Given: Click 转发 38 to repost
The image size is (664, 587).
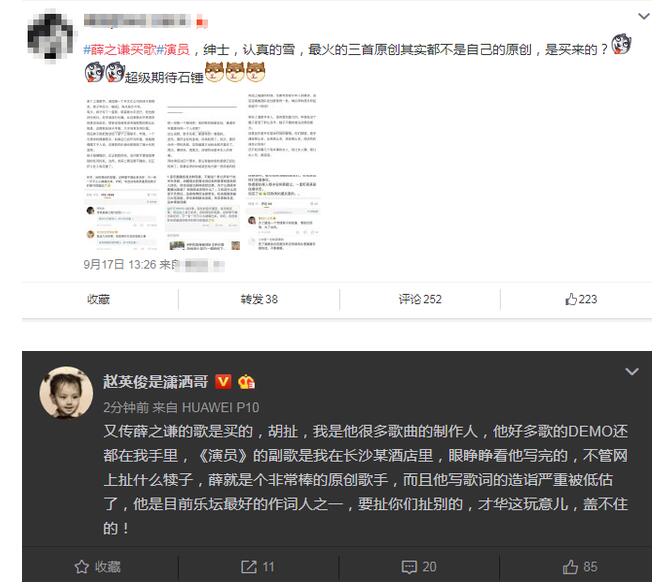Looking at the screenshot, I should click(x=259, y=299).
